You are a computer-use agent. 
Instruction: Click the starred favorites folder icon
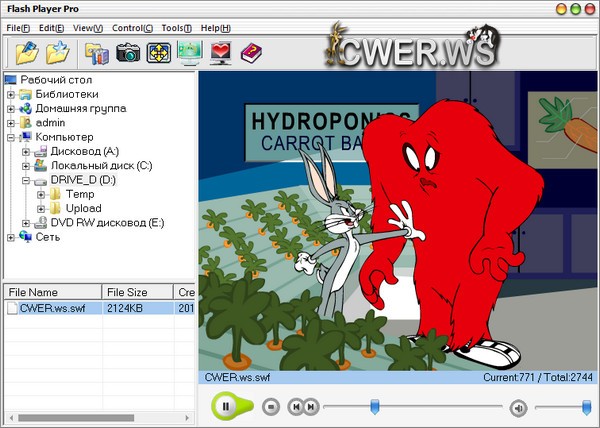58,53
